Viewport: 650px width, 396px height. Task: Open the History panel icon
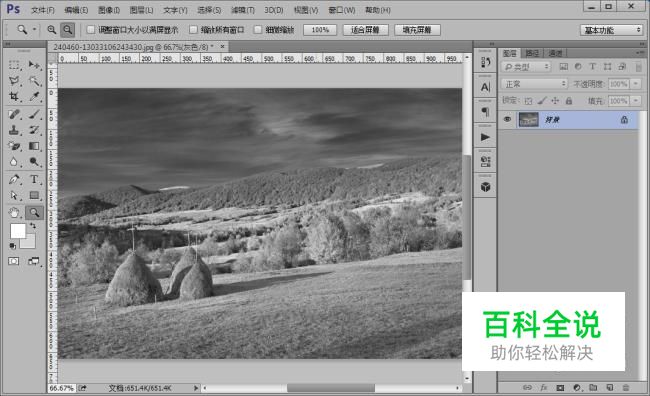pyautogui.click(x=485, y=62)
